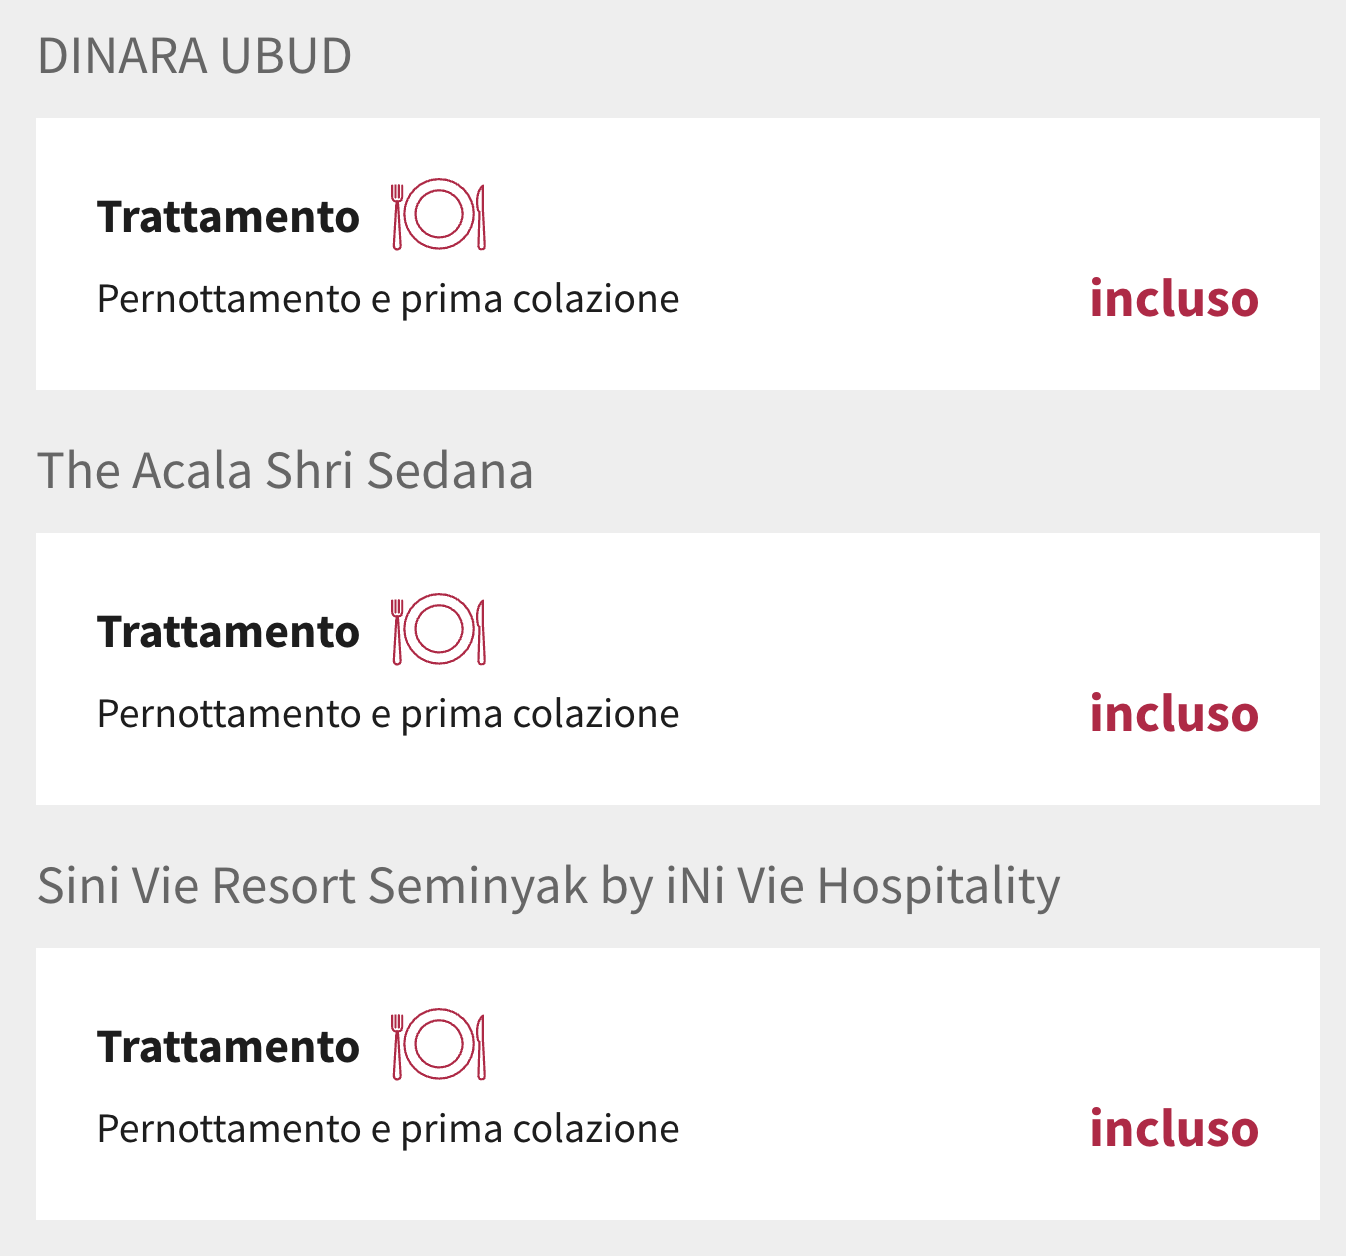Click The Acala Shri Sedana meal icon
The image size is (1346, 1256).
(438, 630)
